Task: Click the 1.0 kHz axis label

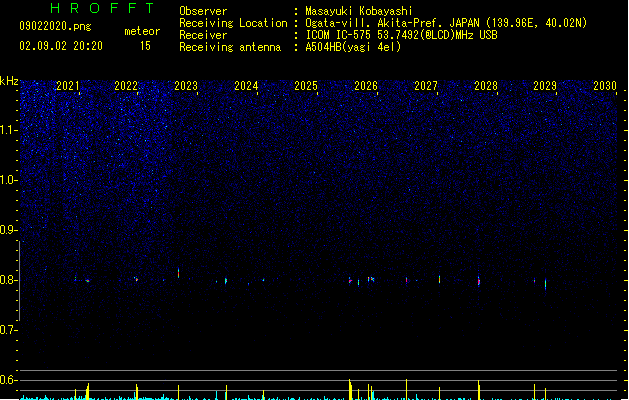Action: [8, 180]
